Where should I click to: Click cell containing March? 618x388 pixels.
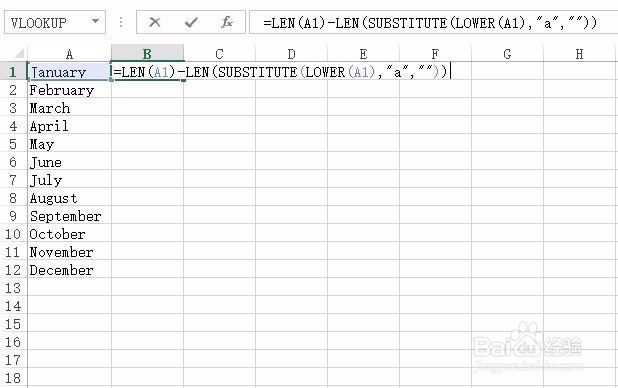click(x=69, y=108)
